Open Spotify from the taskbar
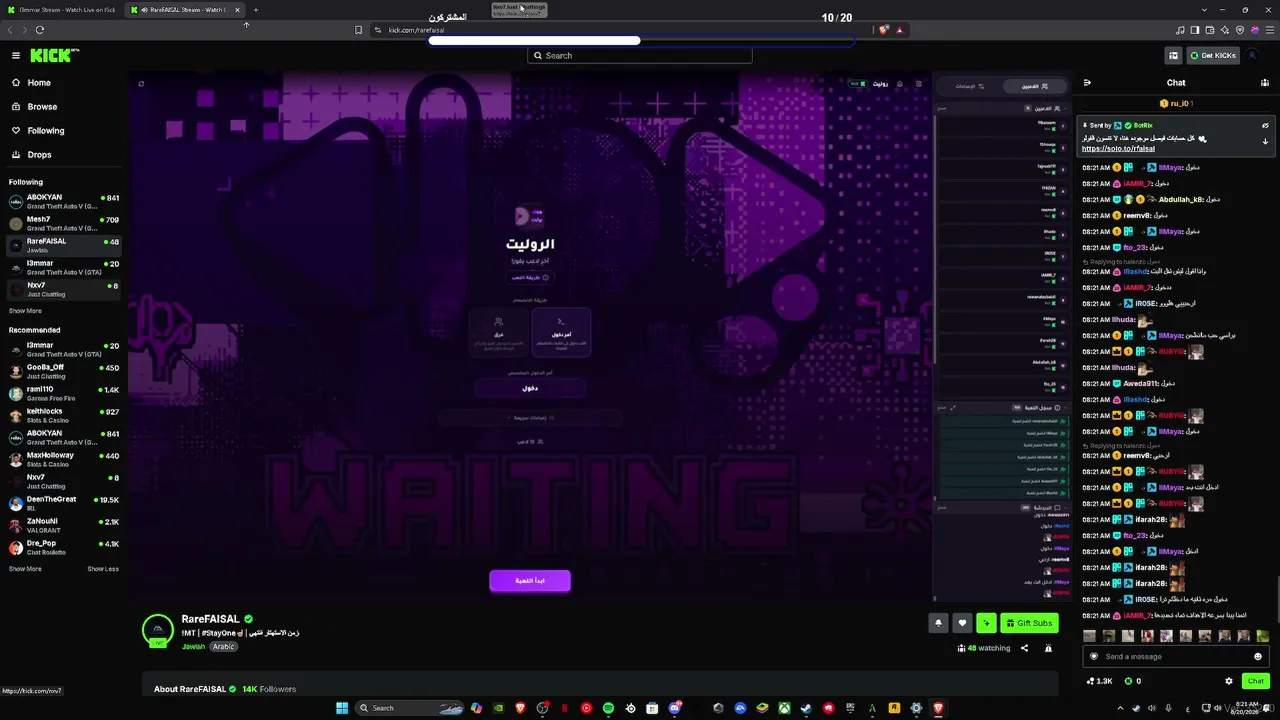 click(x=608, y=708)
